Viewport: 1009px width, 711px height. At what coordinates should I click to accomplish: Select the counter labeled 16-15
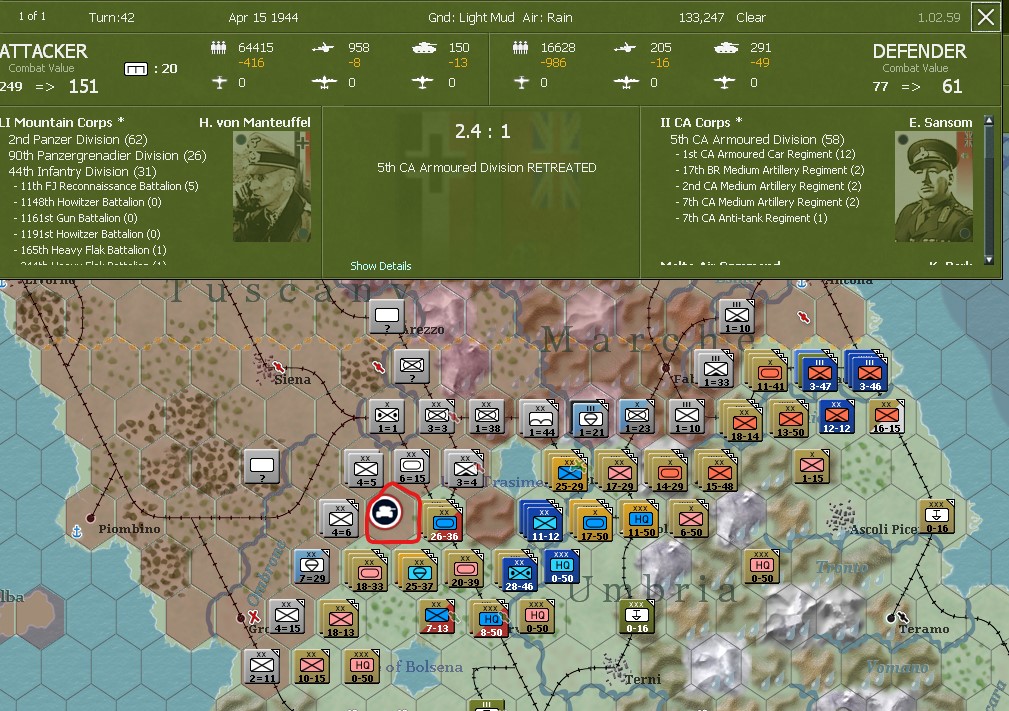tap(886, 416)
